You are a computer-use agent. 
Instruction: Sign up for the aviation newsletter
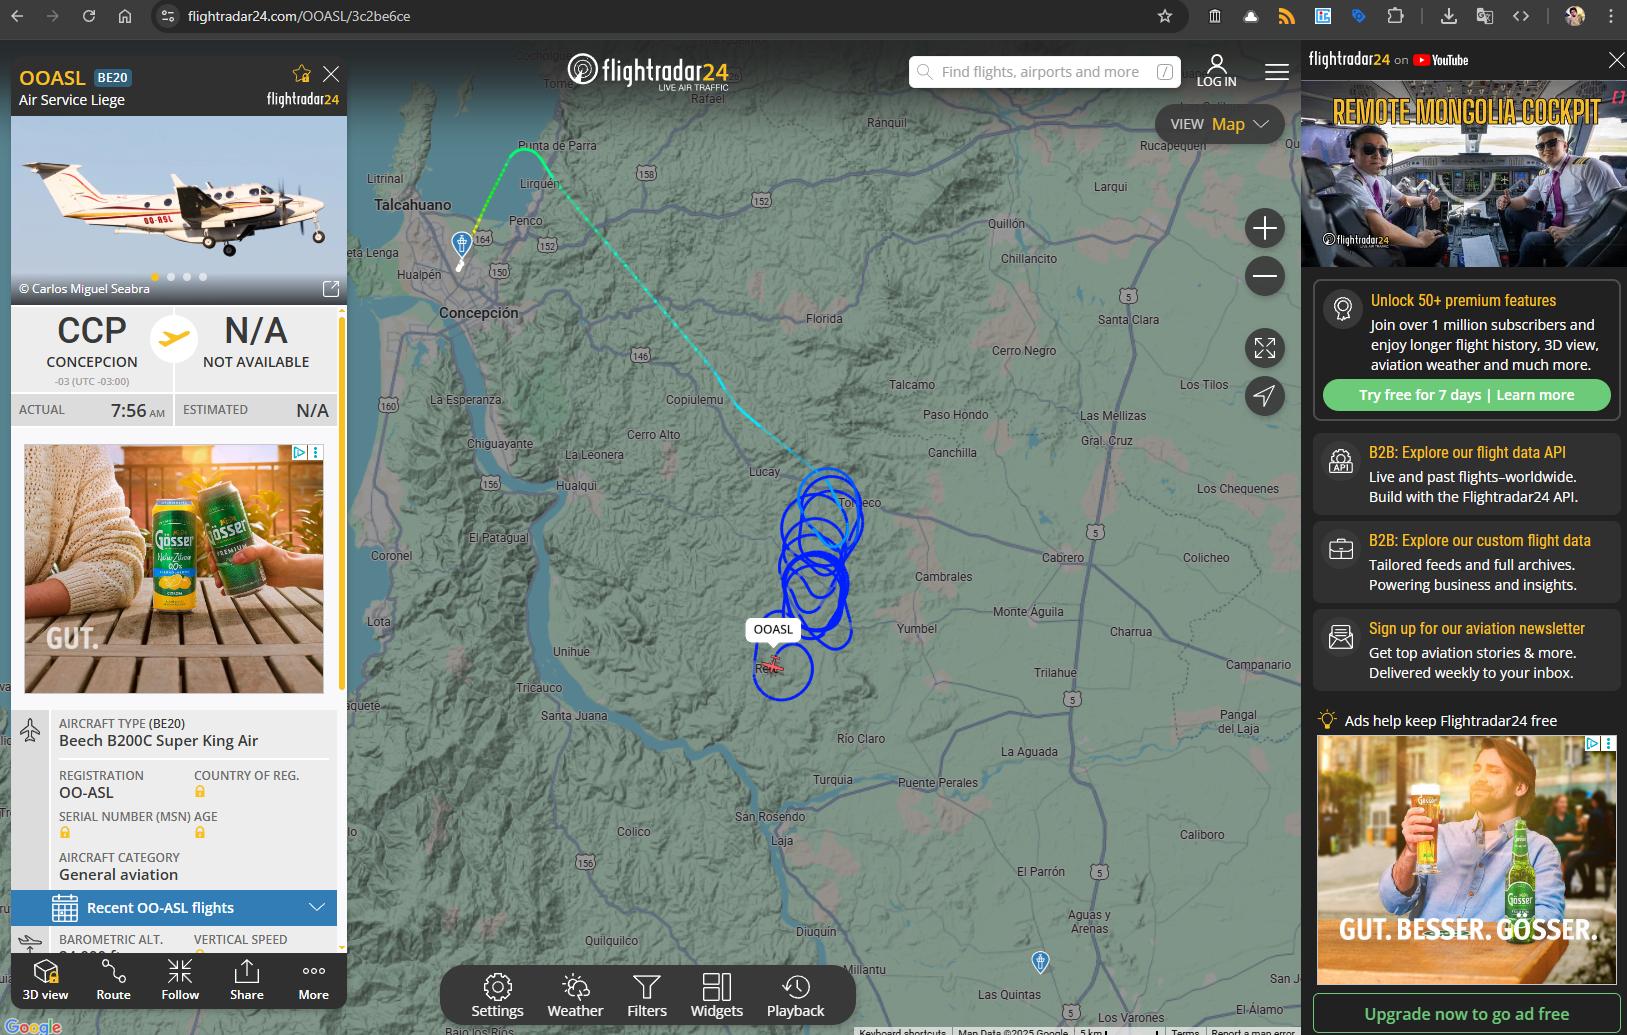1466,650
